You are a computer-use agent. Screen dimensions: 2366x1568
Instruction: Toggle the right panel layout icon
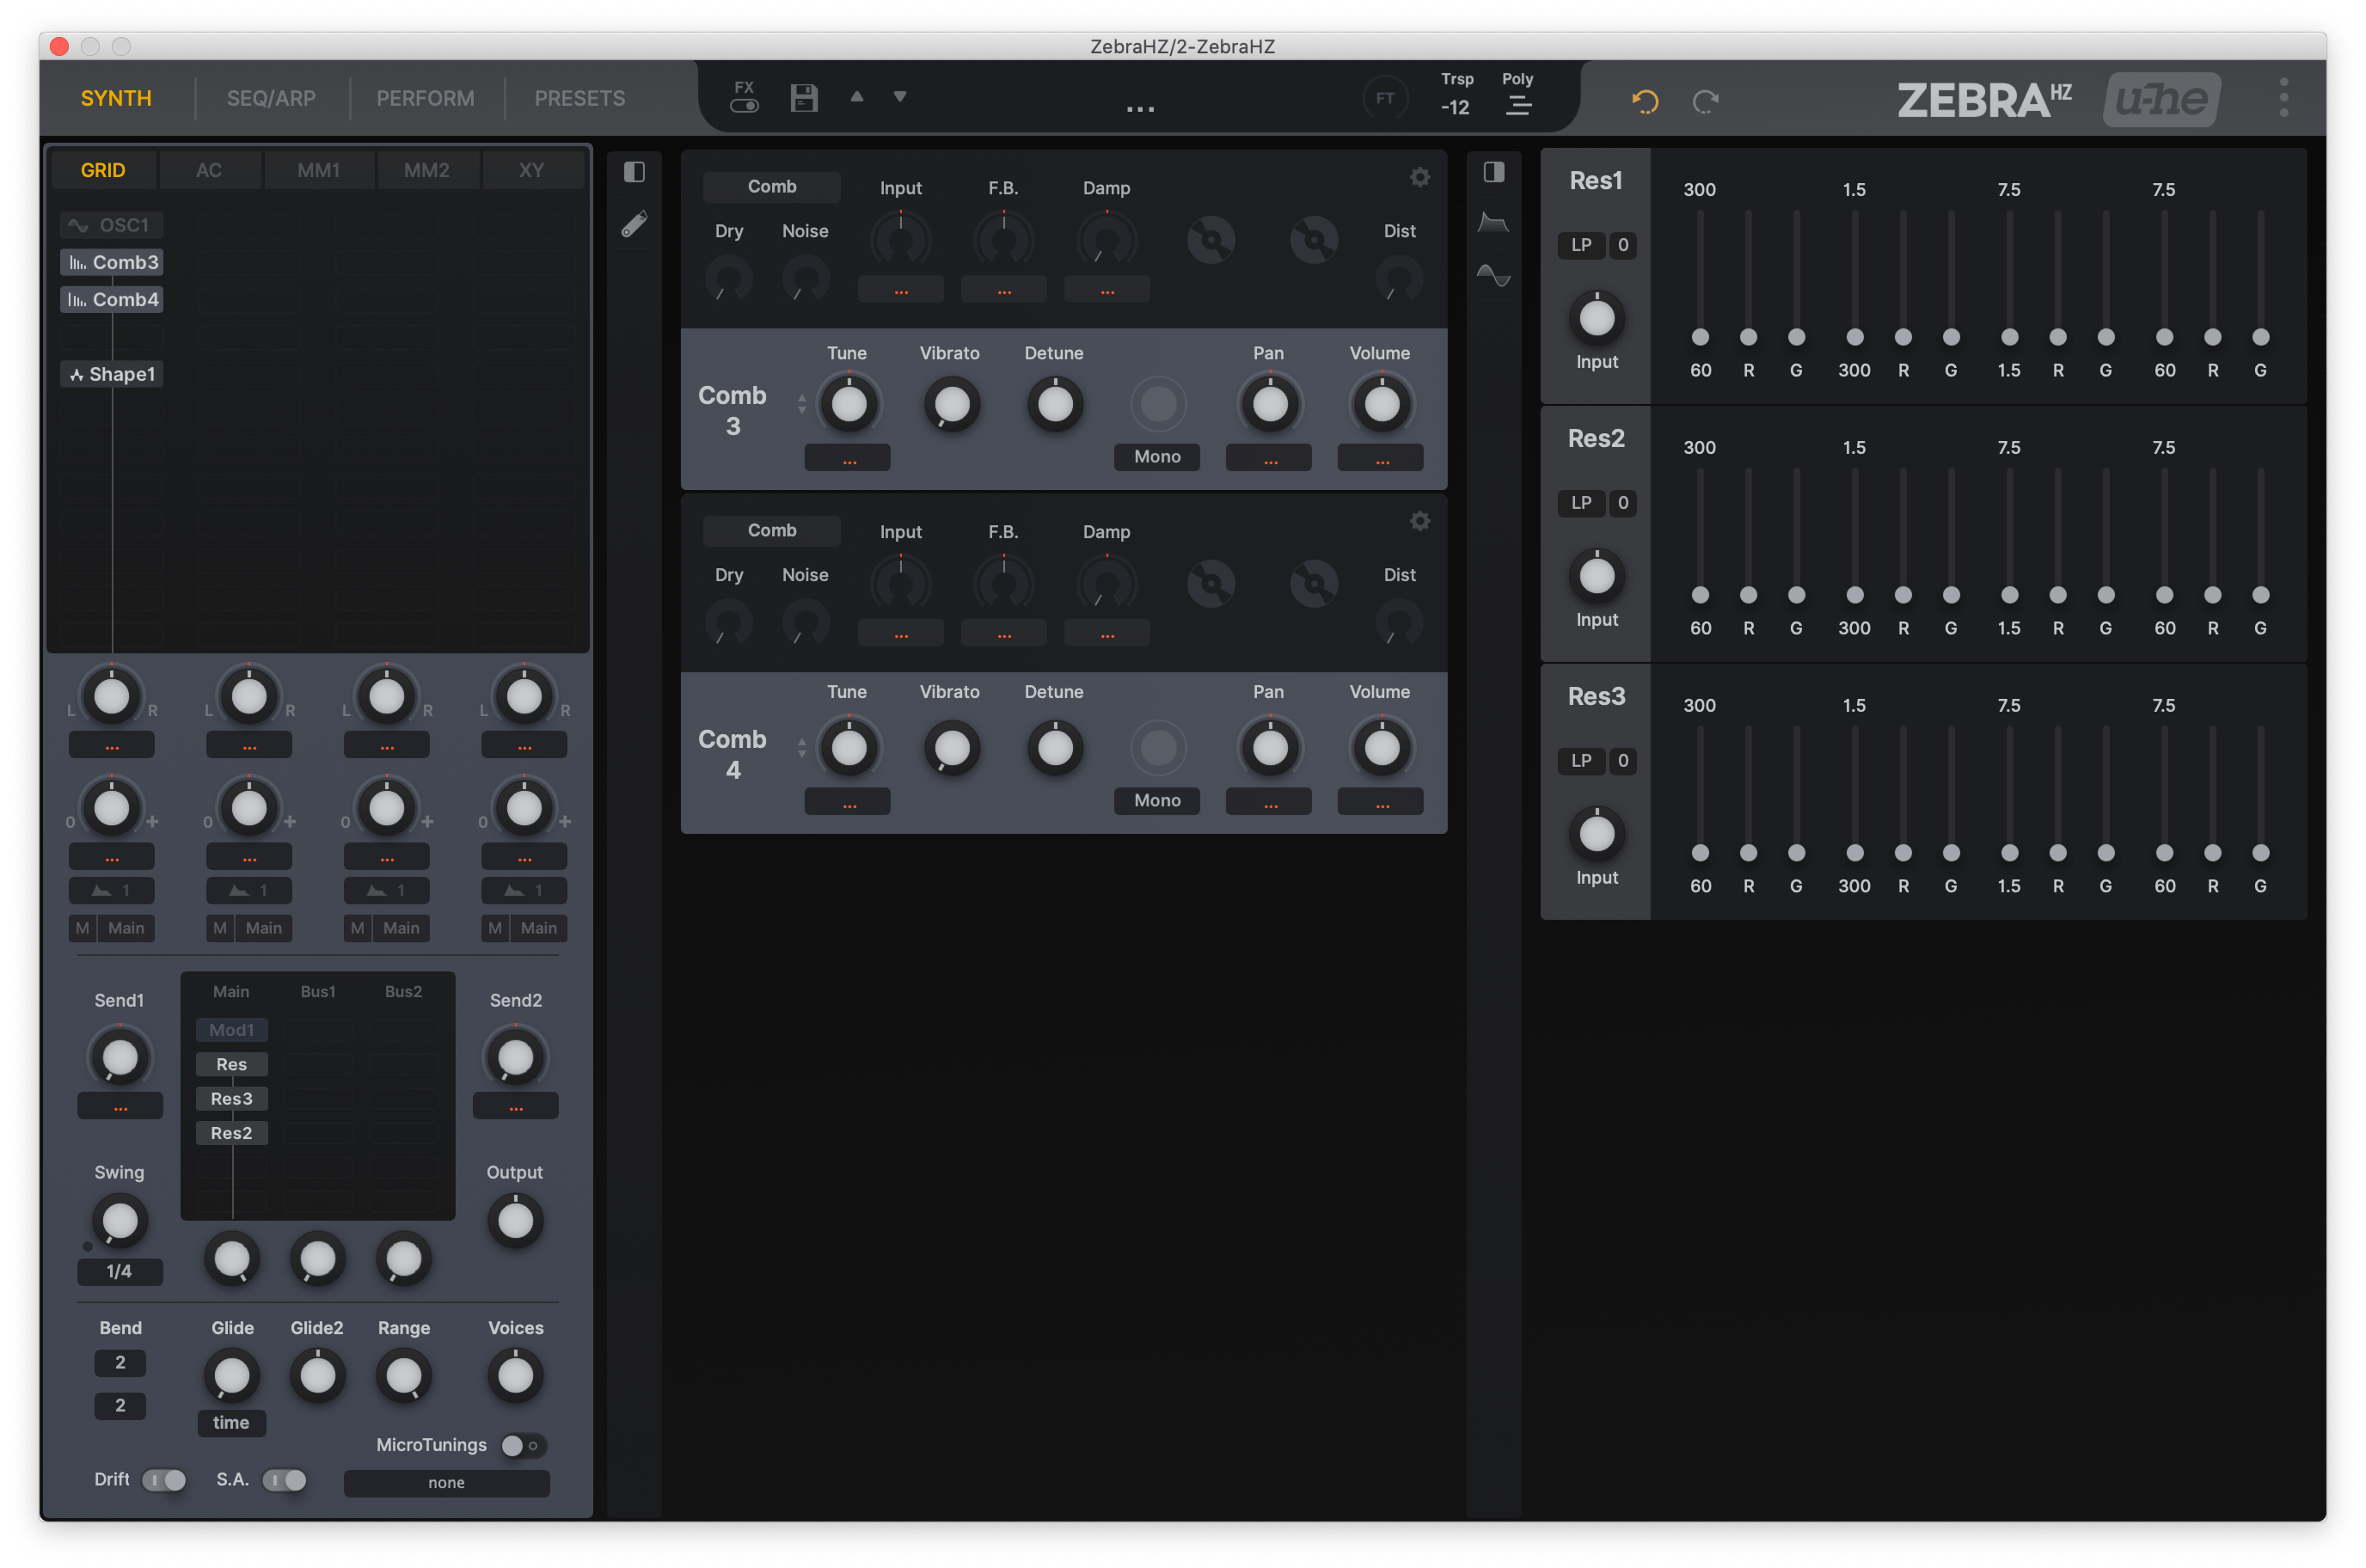(1494, 172)
